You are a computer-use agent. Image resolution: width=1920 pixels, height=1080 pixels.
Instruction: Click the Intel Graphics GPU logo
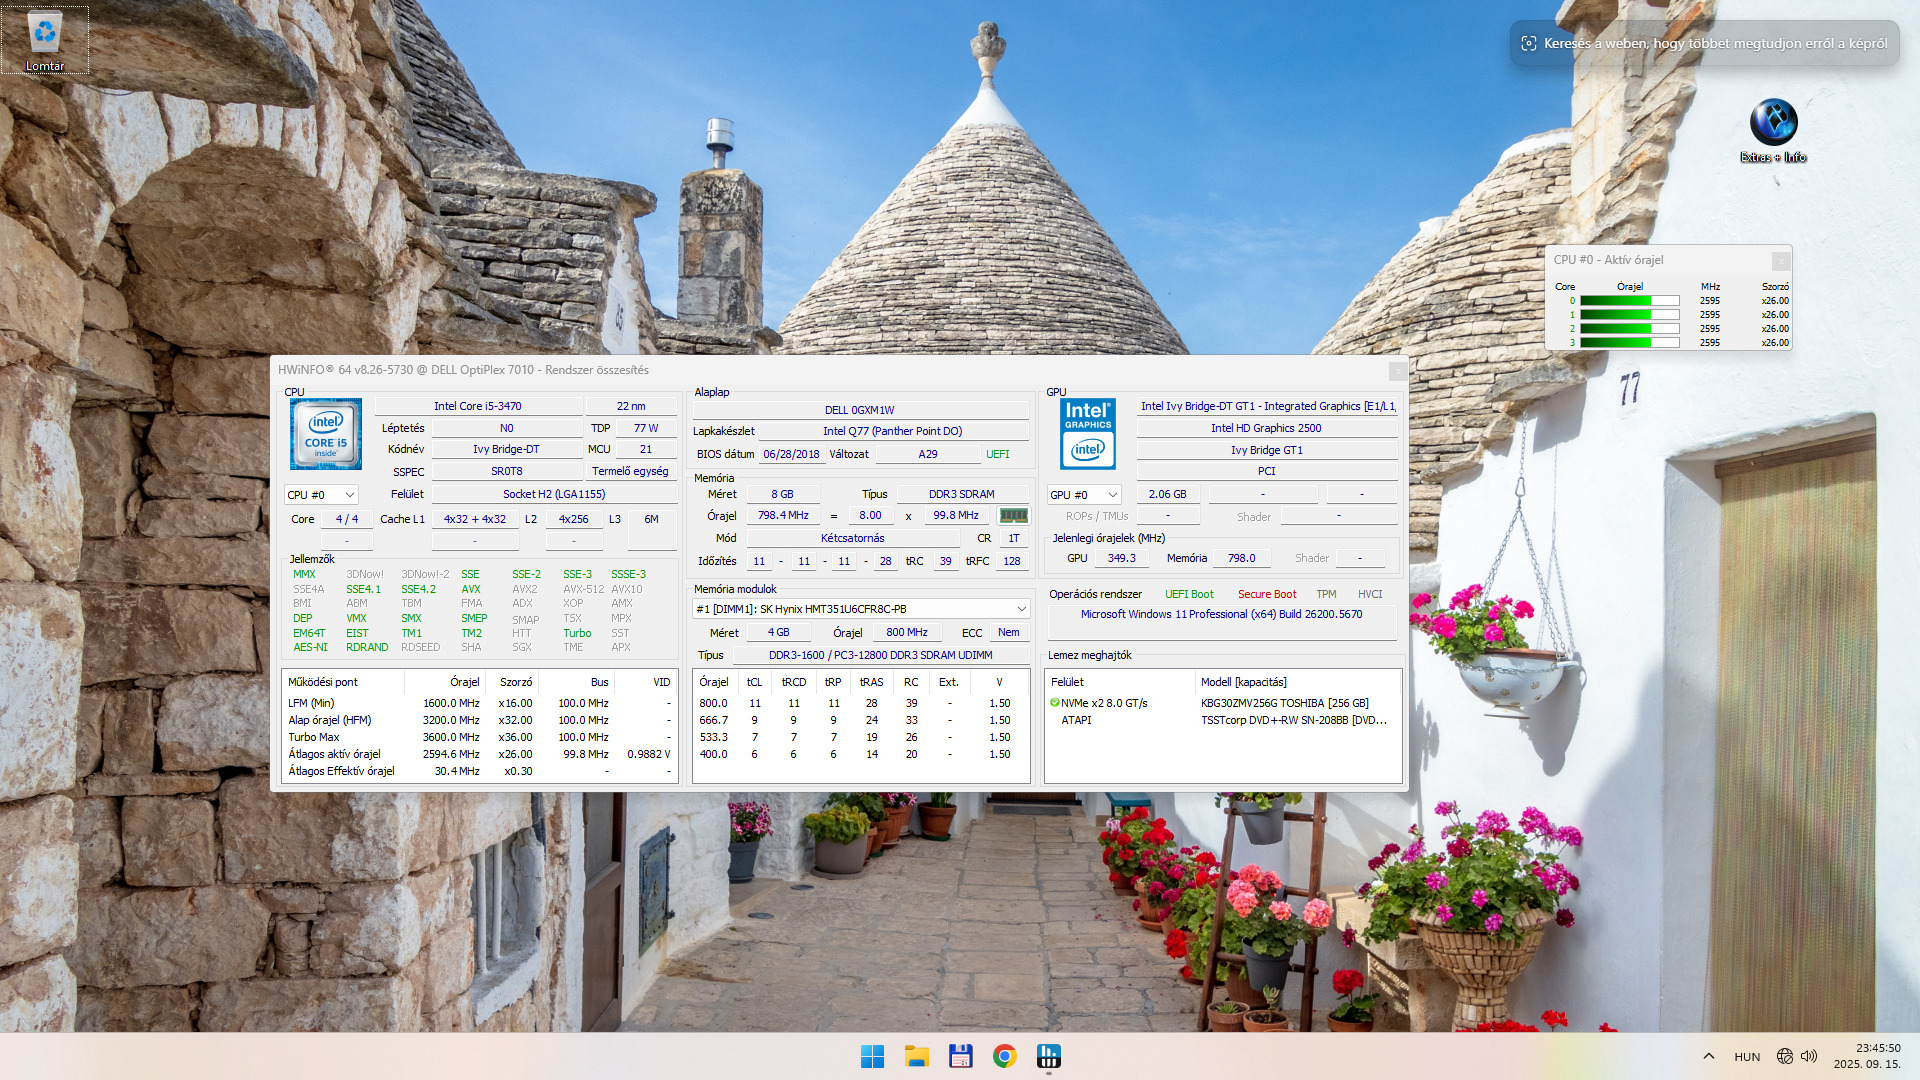point(1087,434)
